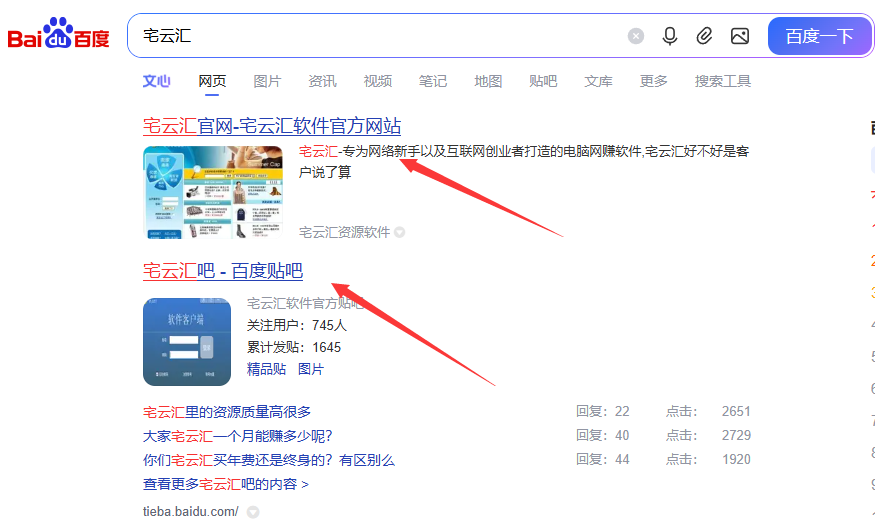Click the 百度一下 search button

click(x=819, y=36)
